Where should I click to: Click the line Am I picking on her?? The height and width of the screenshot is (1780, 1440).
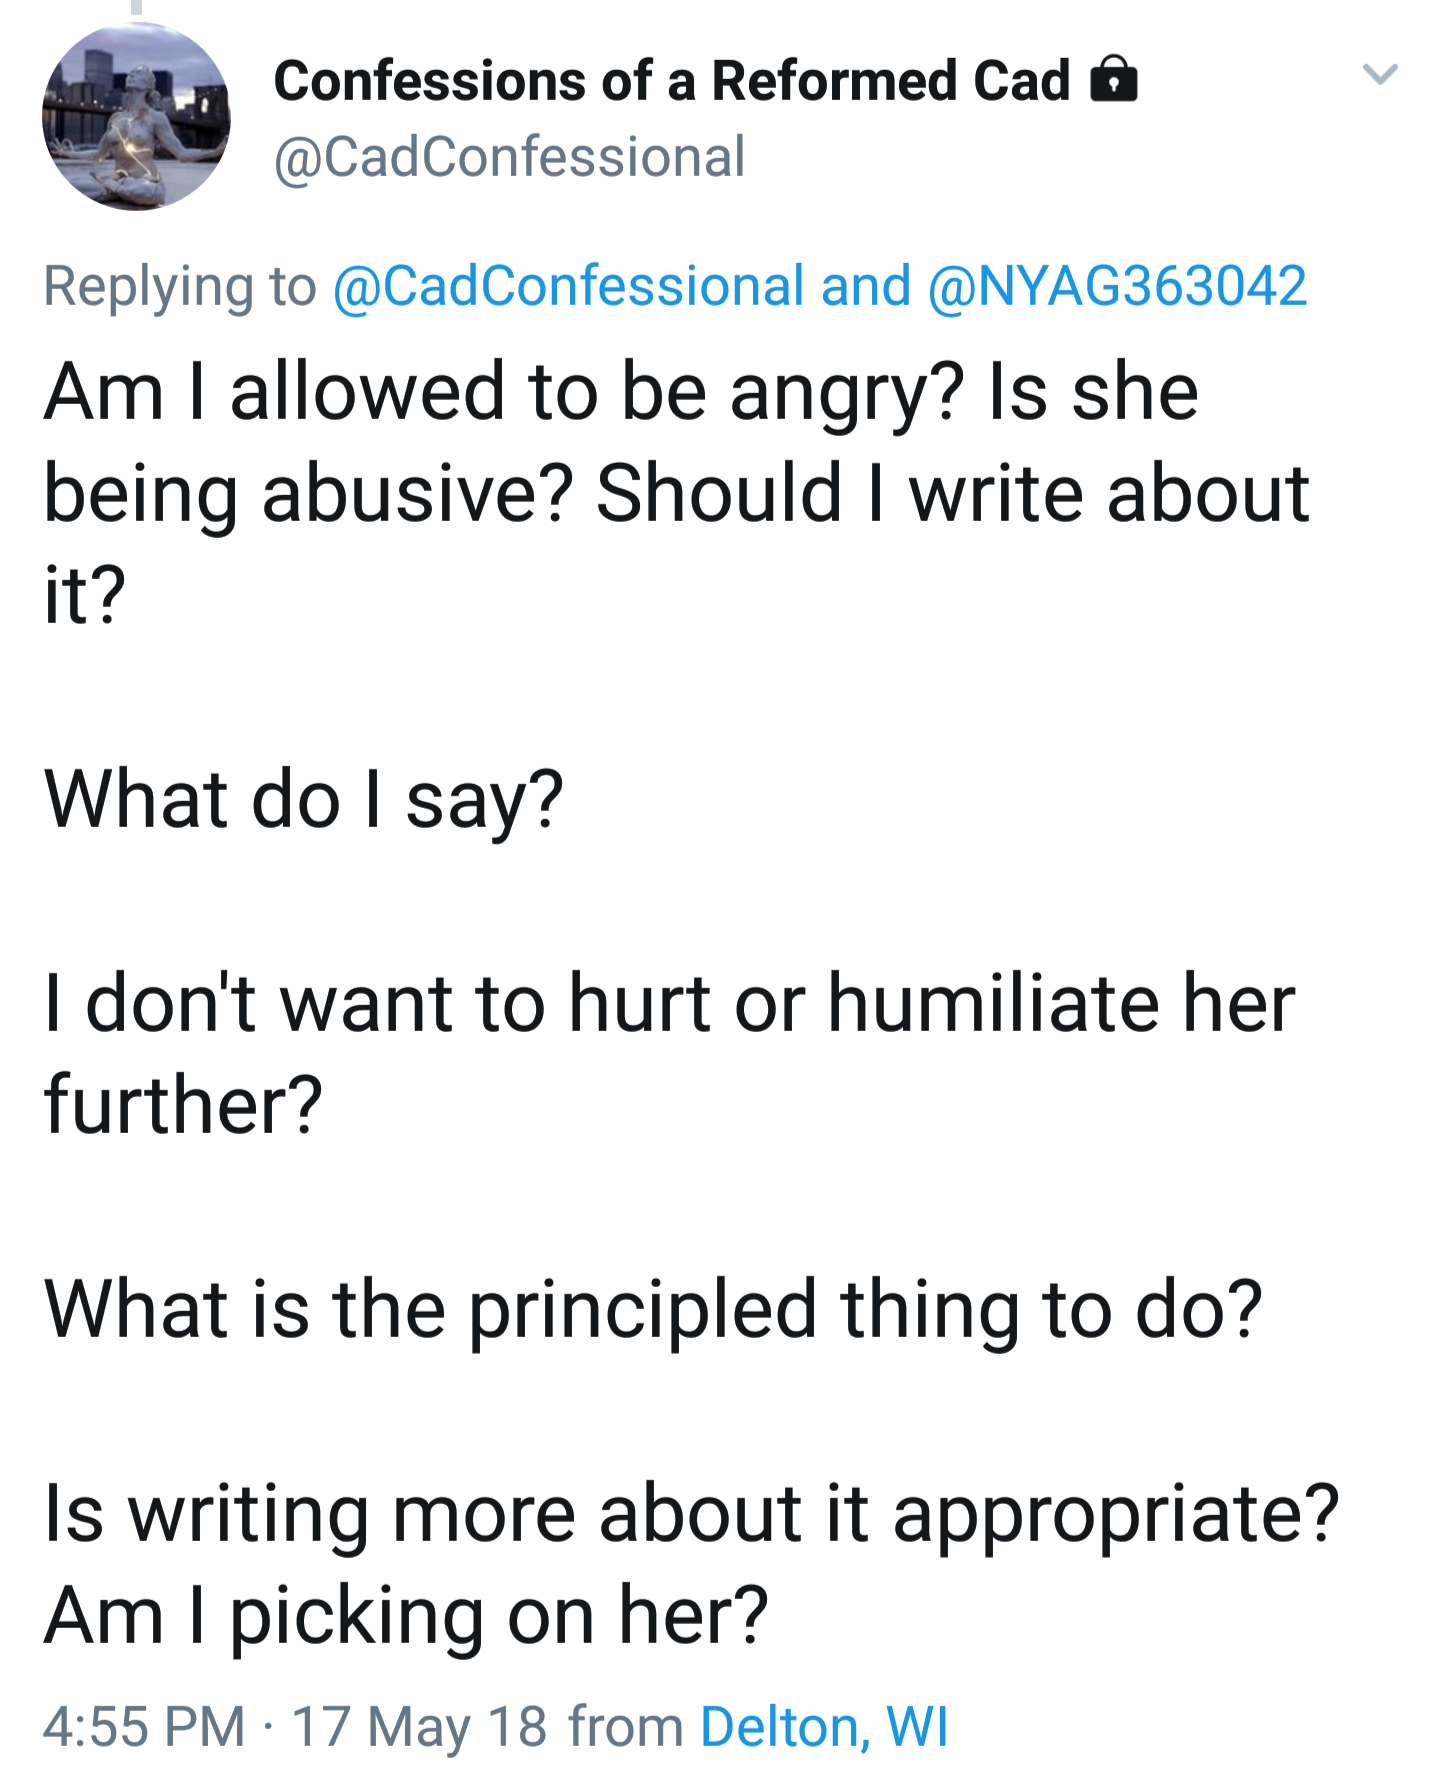(406, 1616)
